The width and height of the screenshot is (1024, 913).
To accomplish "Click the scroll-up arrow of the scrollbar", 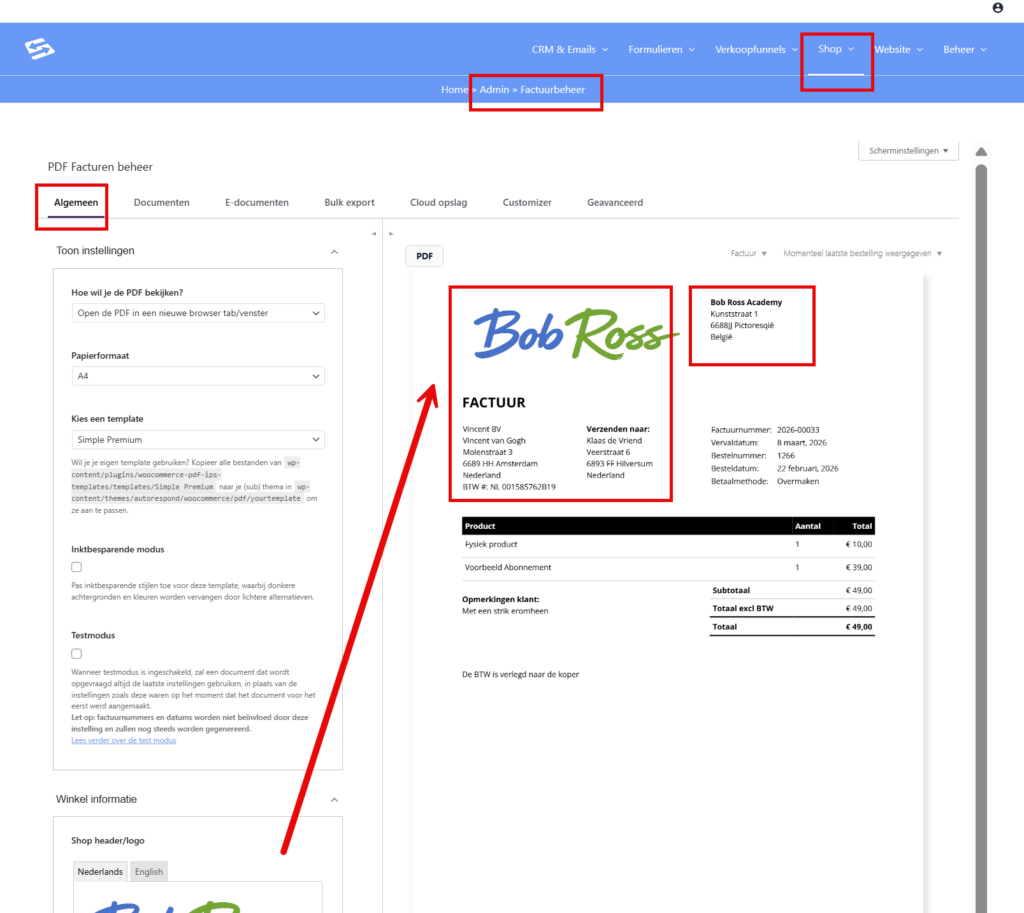I will click(981, 152).
